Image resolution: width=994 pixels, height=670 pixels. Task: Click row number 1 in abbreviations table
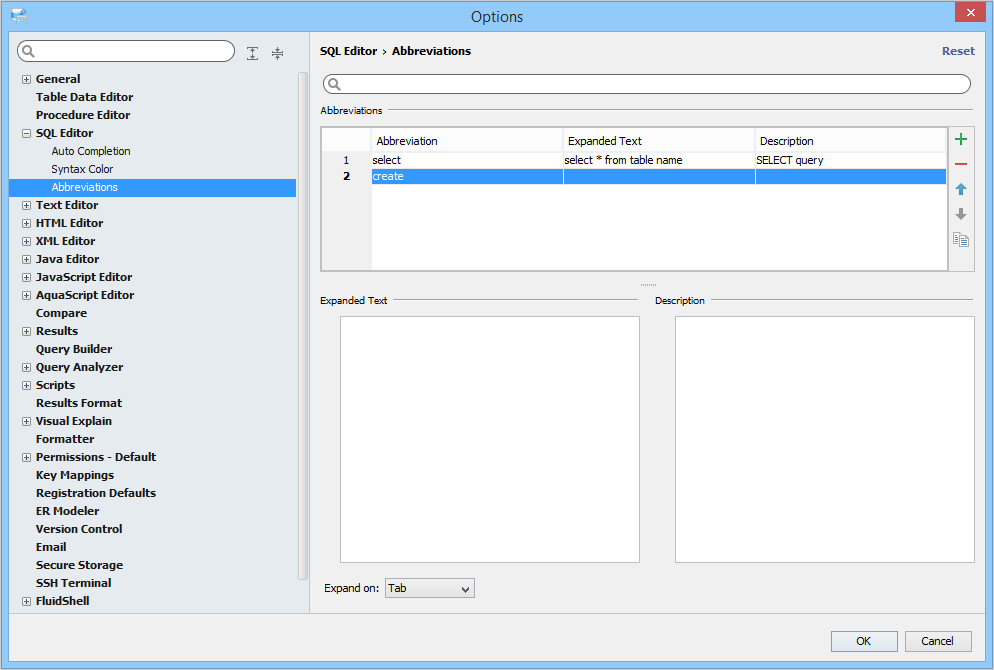pos(346,160)
